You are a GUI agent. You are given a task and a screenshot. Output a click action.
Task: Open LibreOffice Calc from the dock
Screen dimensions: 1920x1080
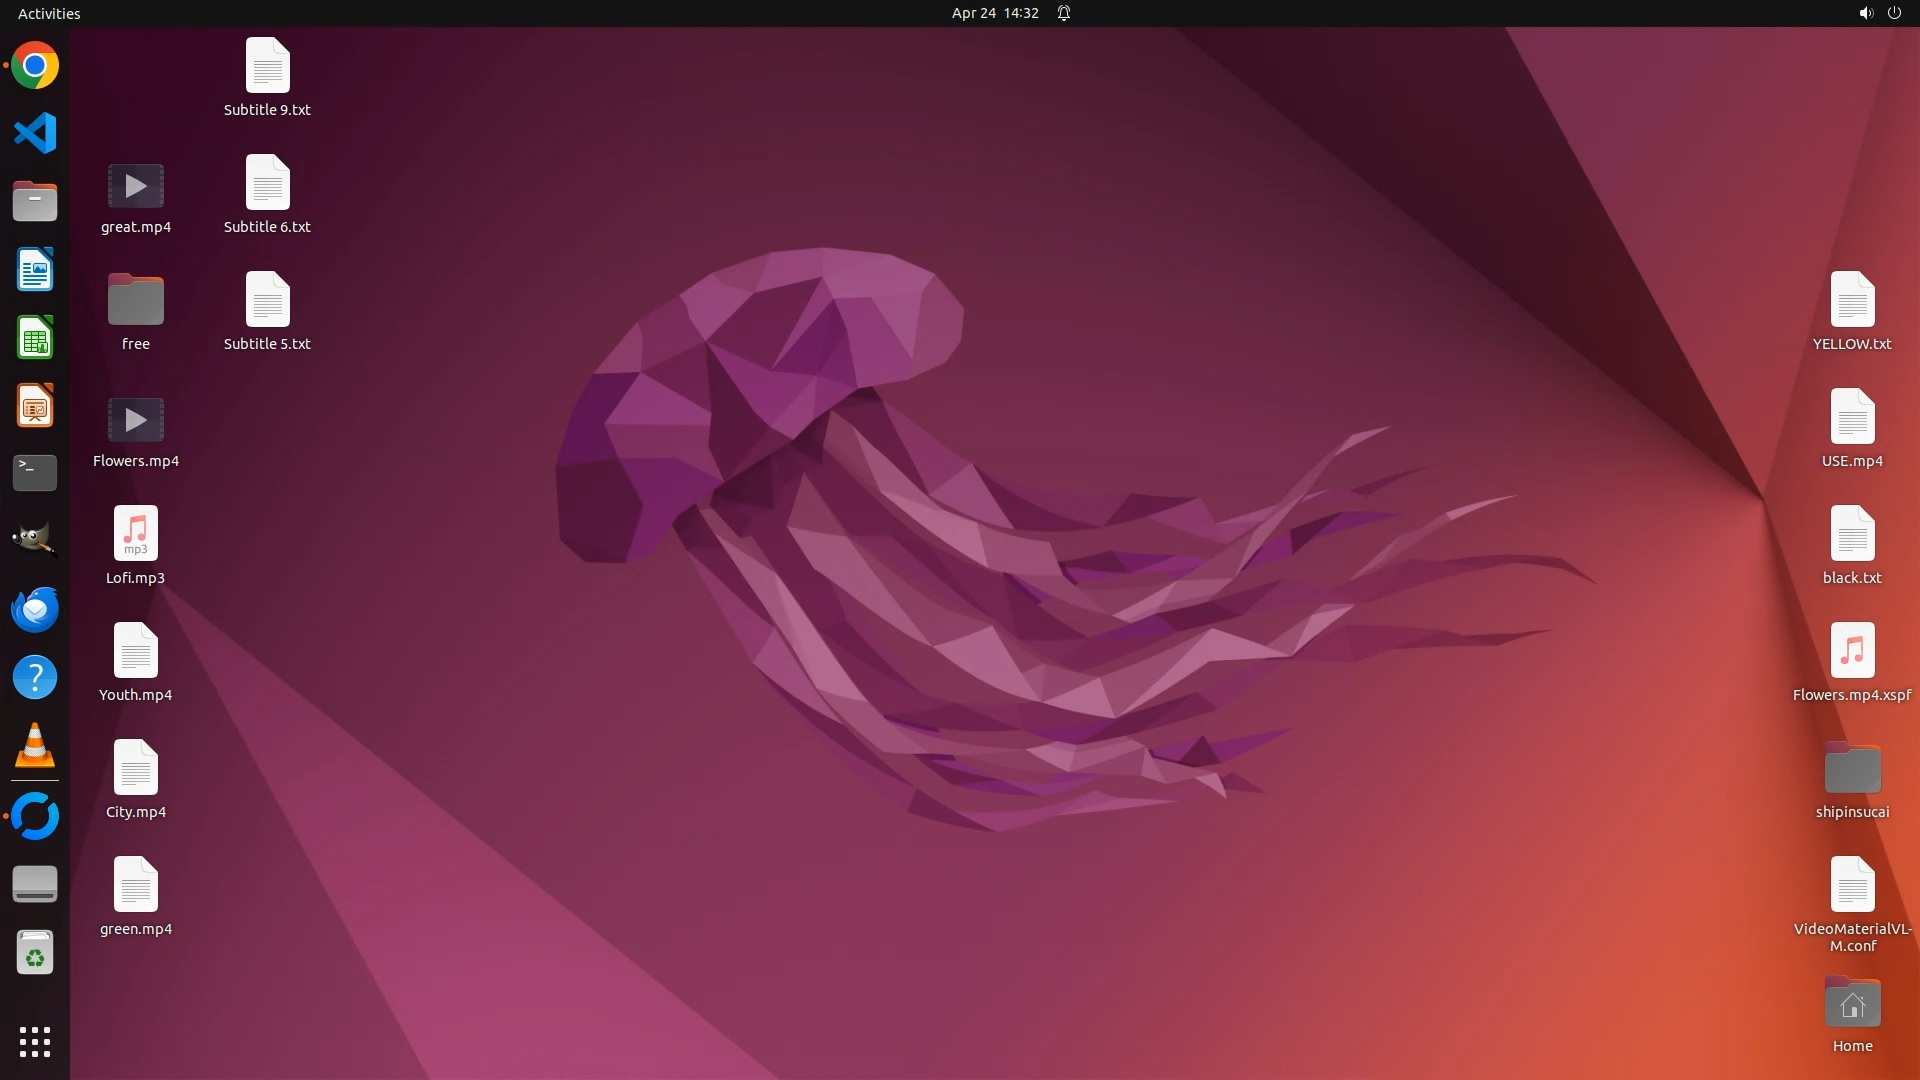click(x=35, y=337)
